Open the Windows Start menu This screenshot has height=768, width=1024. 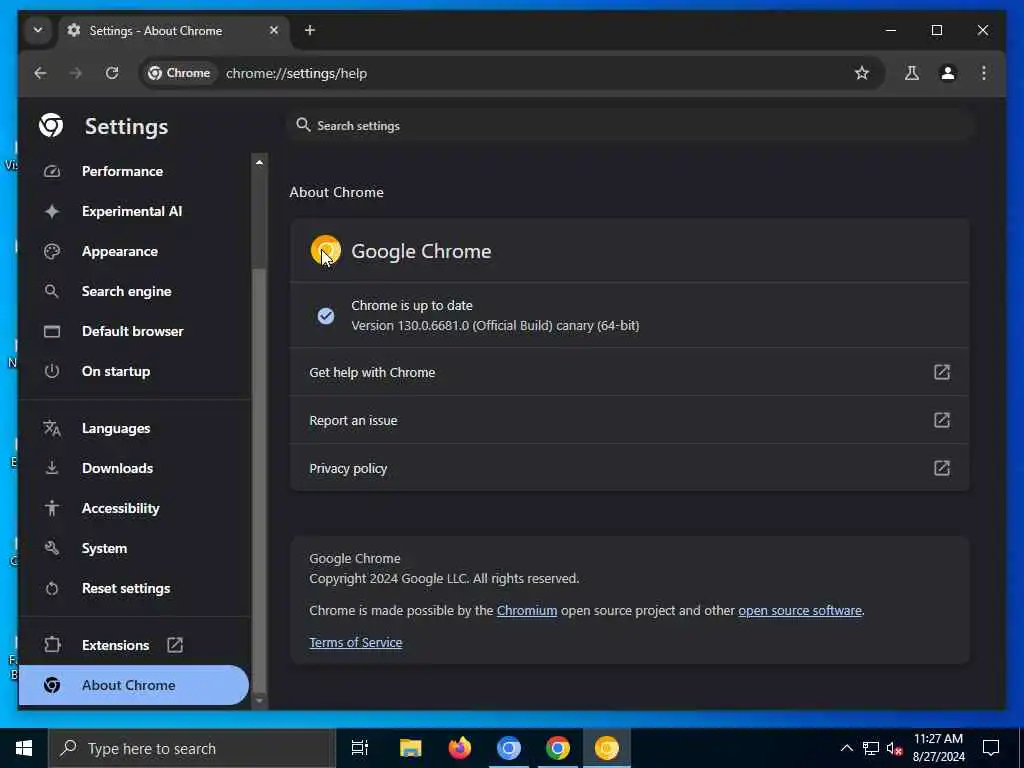coord(24,748)
